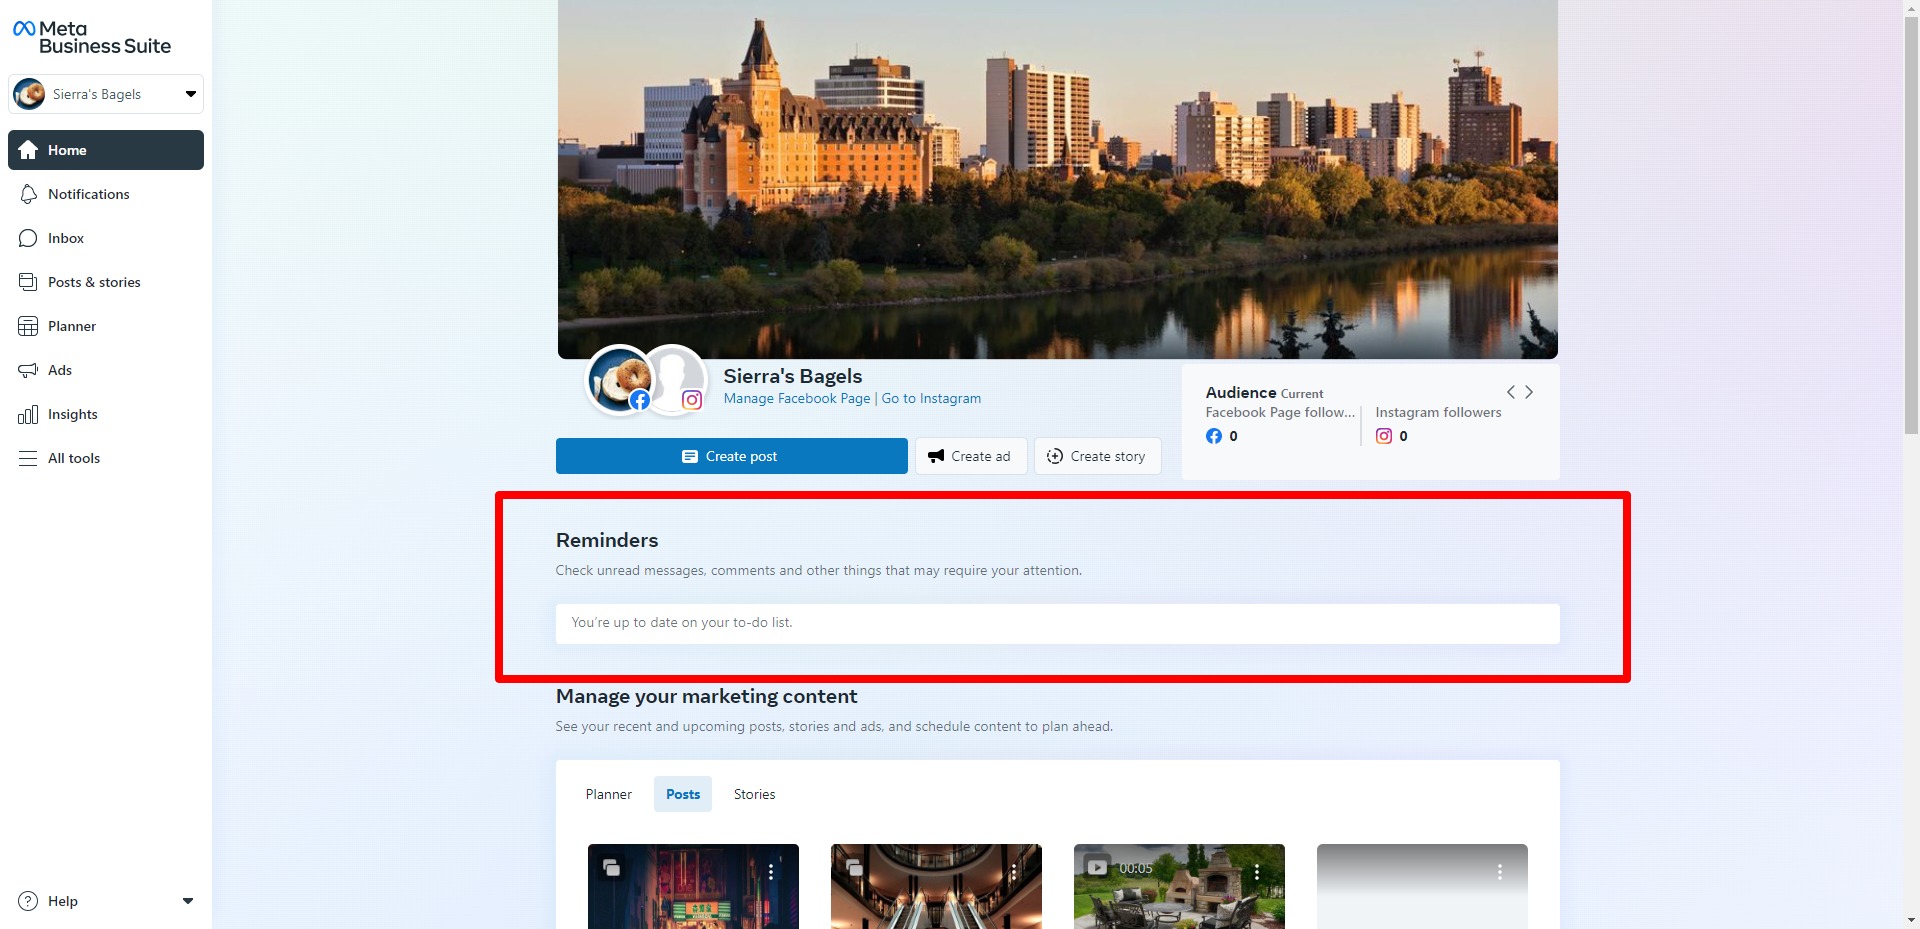The image size is (1920, 929).
Task: Click the Facebook icon under Page followers
Action: click(1214, 436)
